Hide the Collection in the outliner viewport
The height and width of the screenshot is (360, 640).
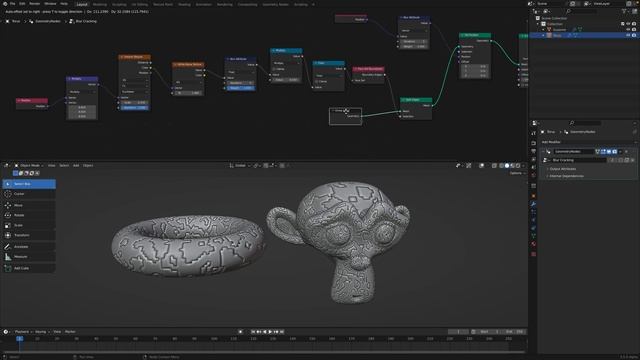click(x=628, y=24)
